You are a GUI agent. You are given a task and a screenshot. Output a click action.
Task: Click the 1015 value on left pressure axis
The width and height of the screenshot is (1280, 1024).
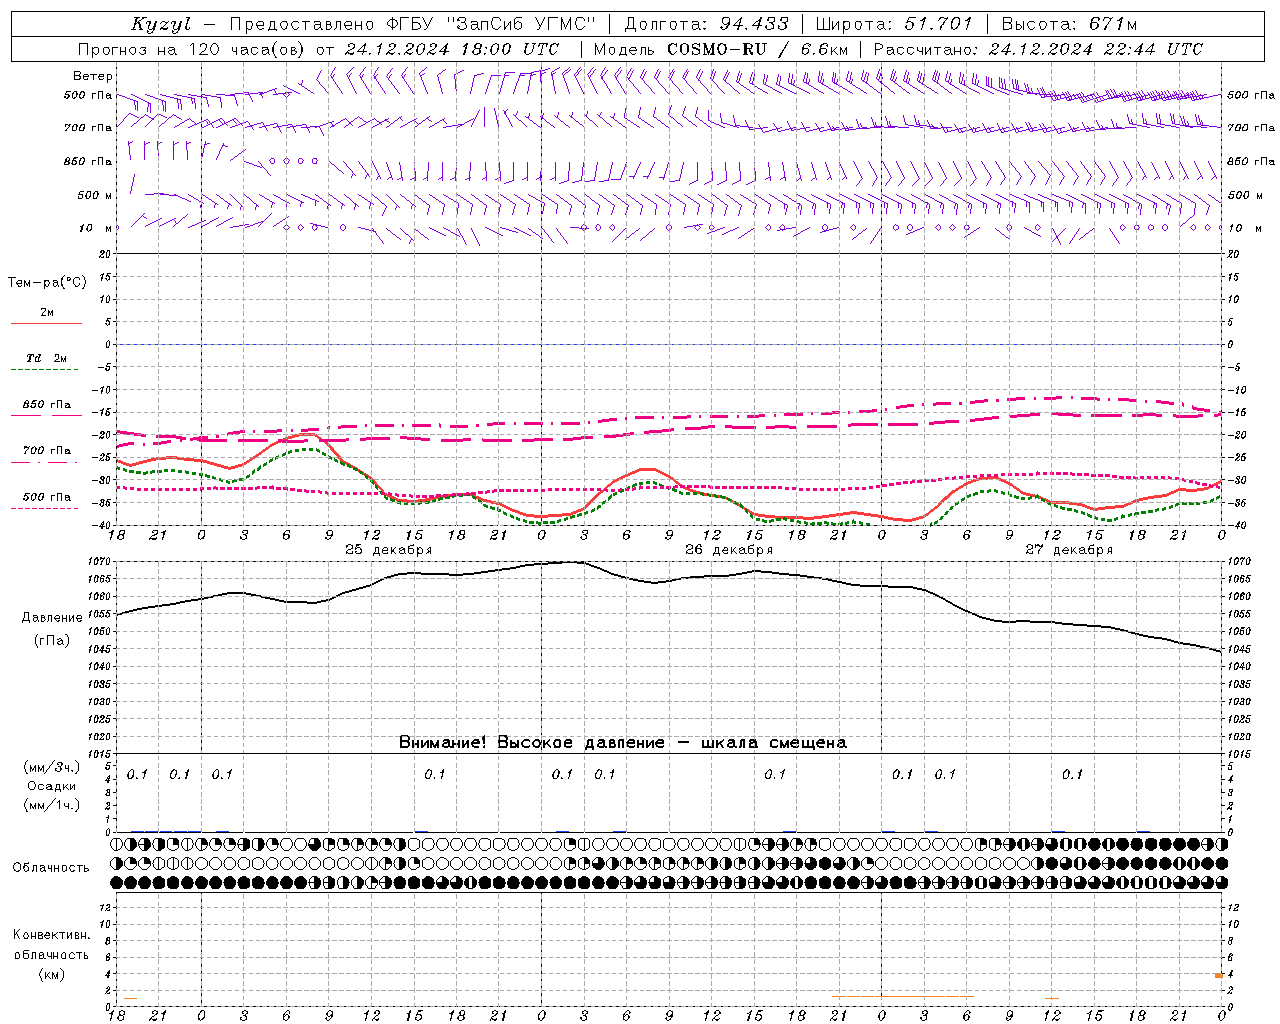(x=101, y=754)
